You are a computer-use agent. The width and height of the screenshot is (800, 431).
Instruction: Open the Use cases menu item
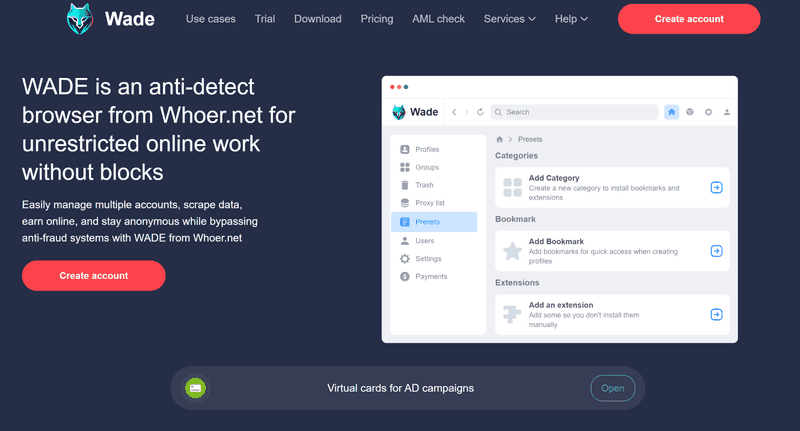[x=211, y=19]
